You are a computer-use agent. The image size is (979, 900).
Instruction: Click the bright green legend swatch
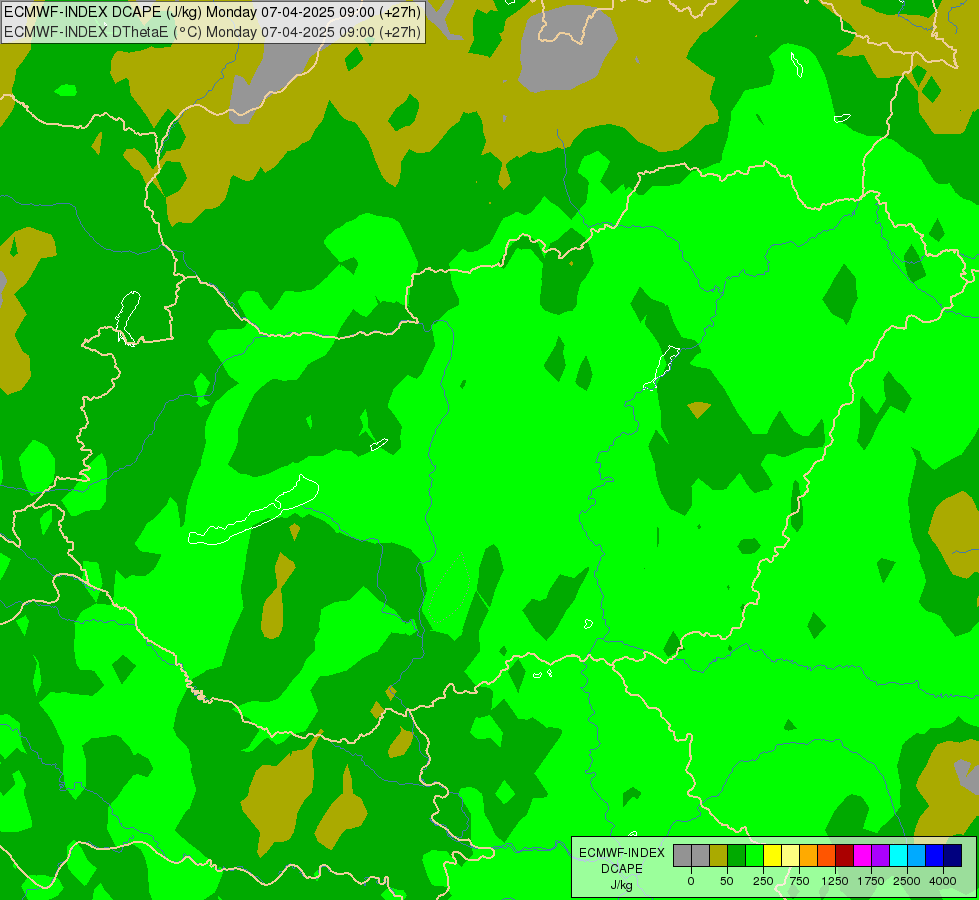(755, 856)
